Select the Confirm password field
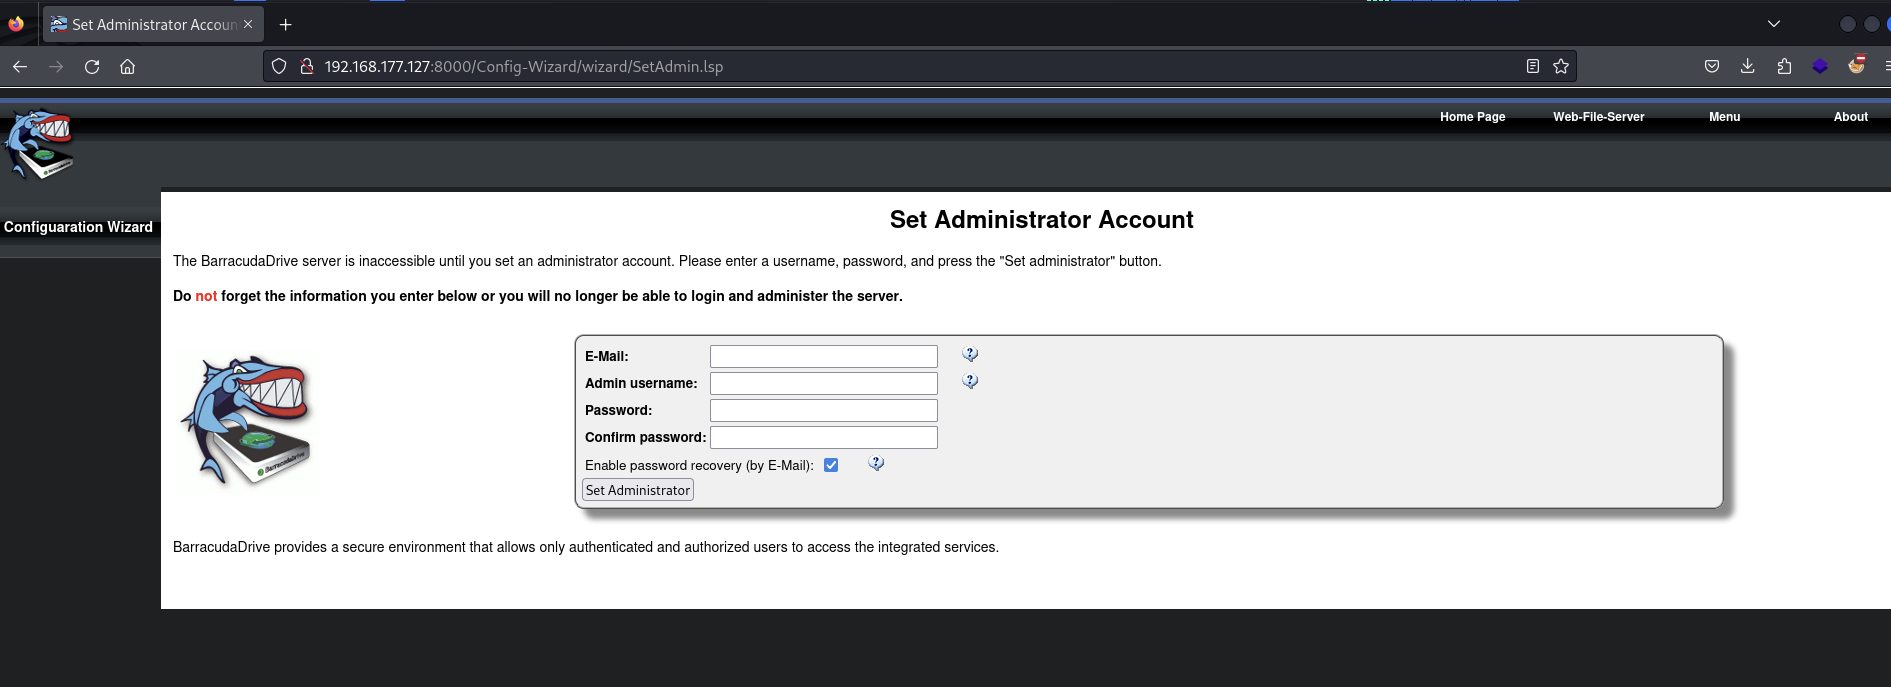This screenshot has width=1891, height=687. tap(823, 438)
